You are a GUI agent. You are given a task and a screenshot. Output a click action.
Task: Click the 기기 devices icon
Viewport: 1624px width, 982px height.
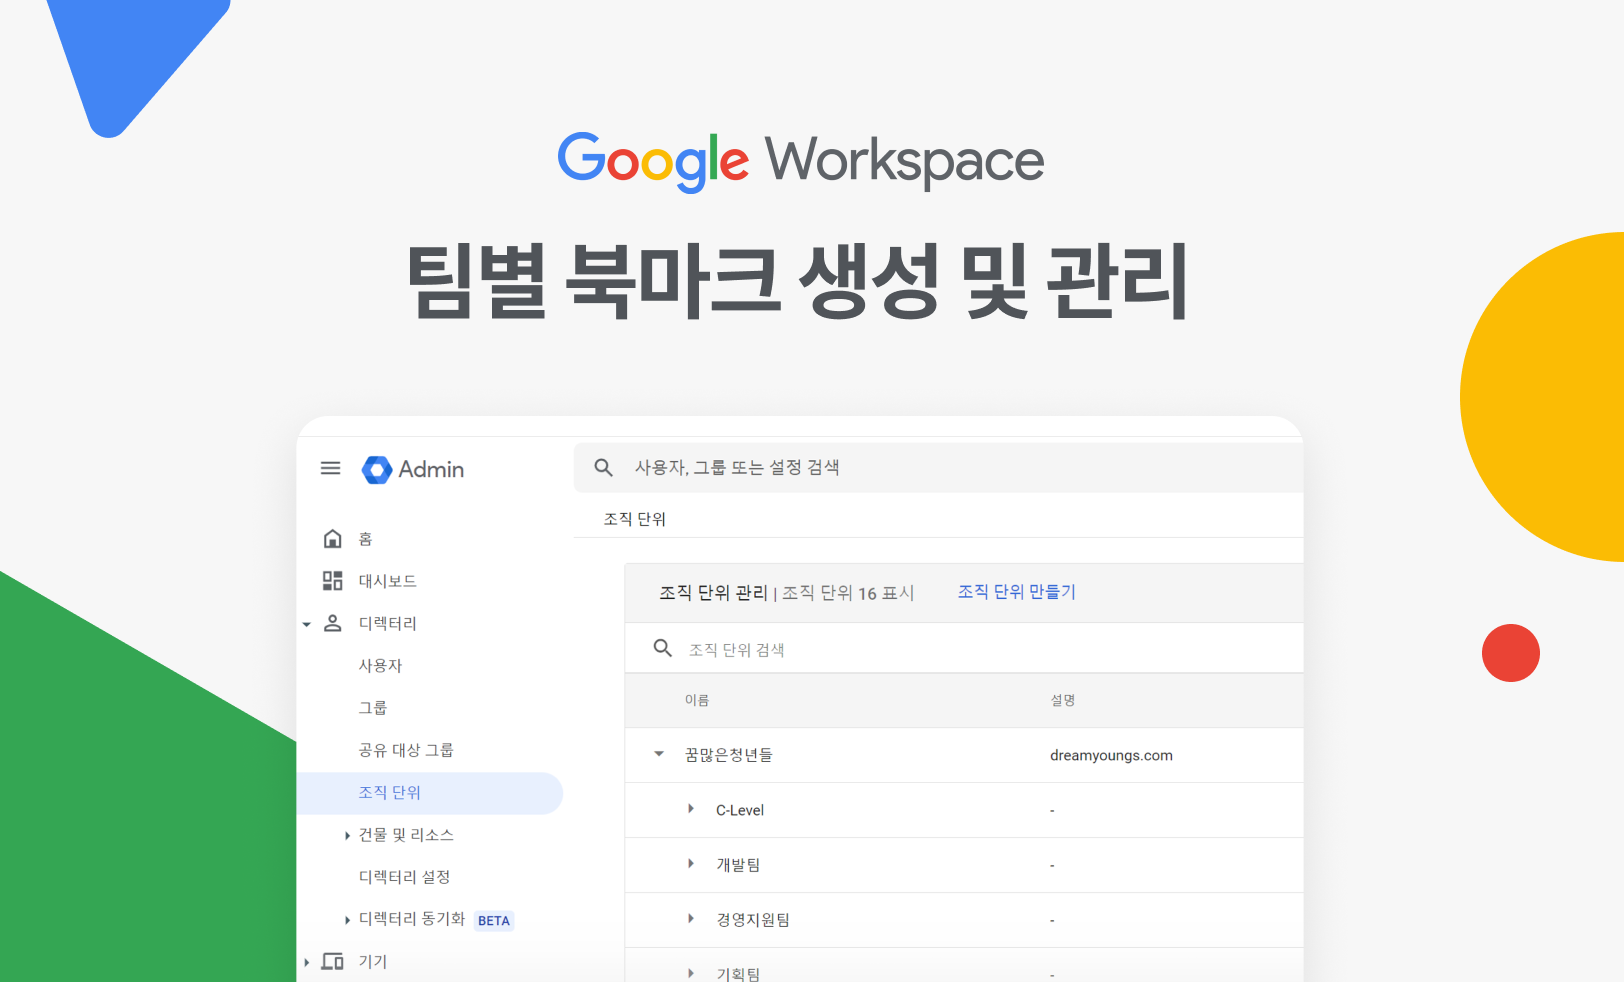tap(332, 960)
